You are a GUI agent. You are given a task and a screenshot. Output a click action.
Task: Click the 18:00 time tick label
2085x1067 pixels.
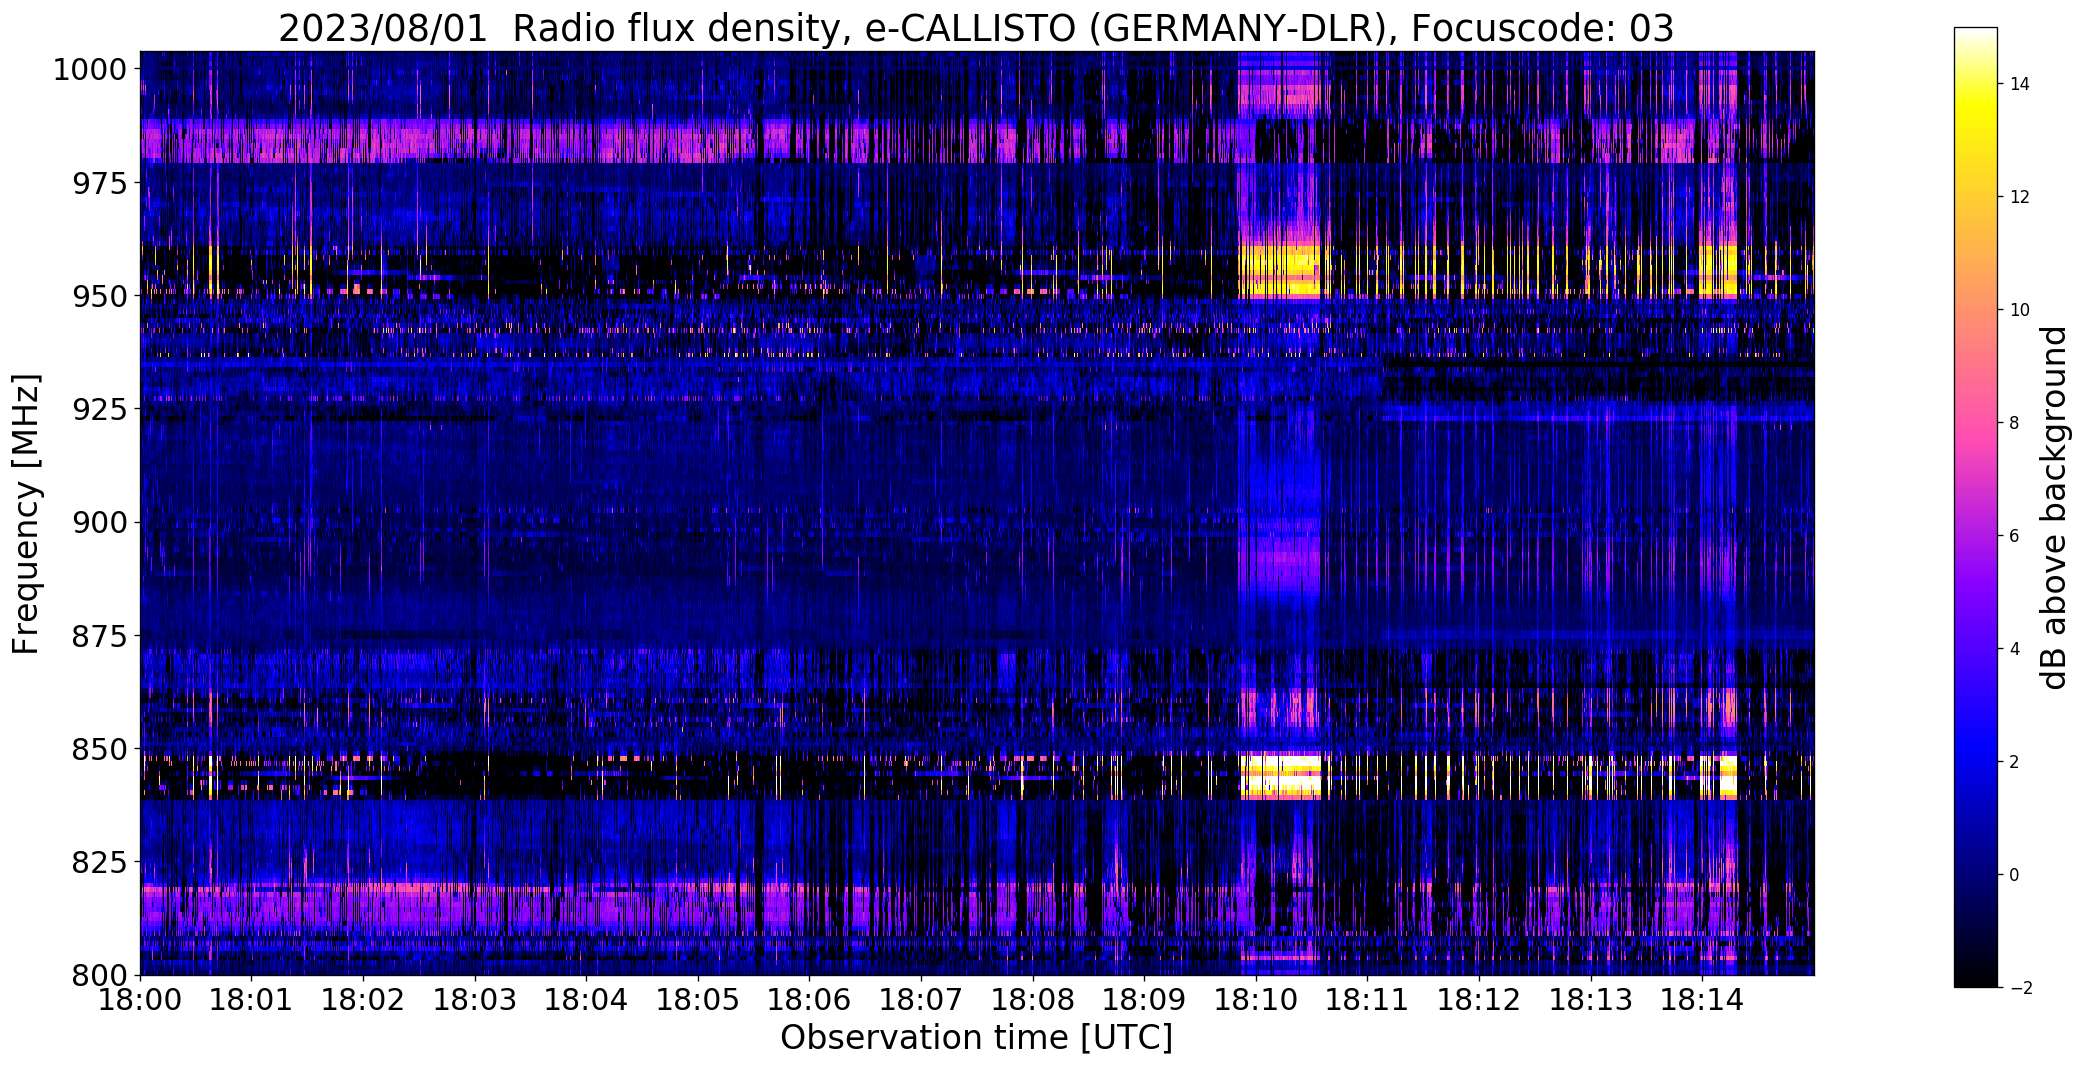[x=140, y=1000]
